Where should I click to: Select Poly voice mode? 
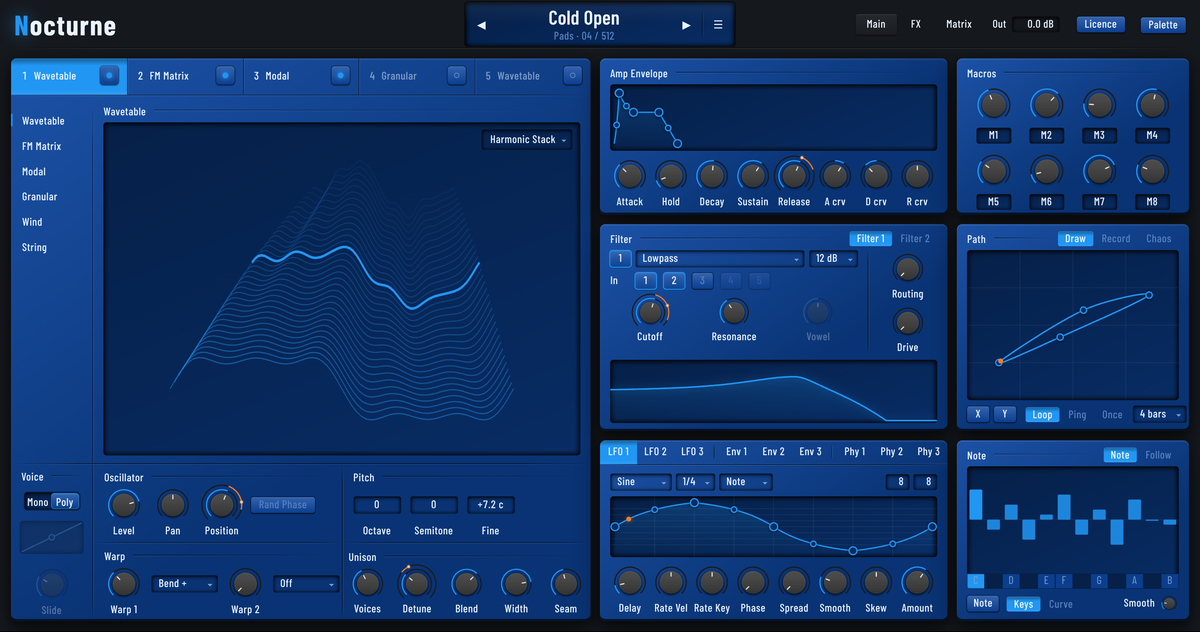(65, 502)
